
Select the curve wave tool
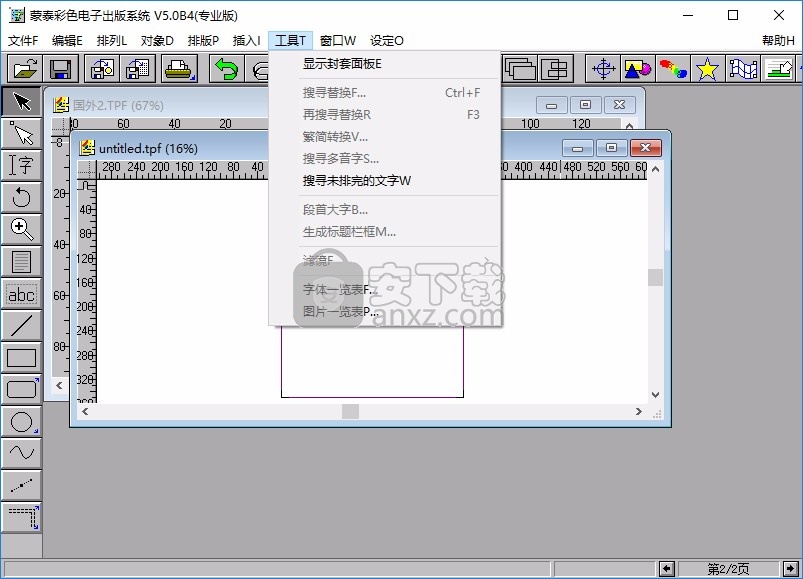pos(22,453)
